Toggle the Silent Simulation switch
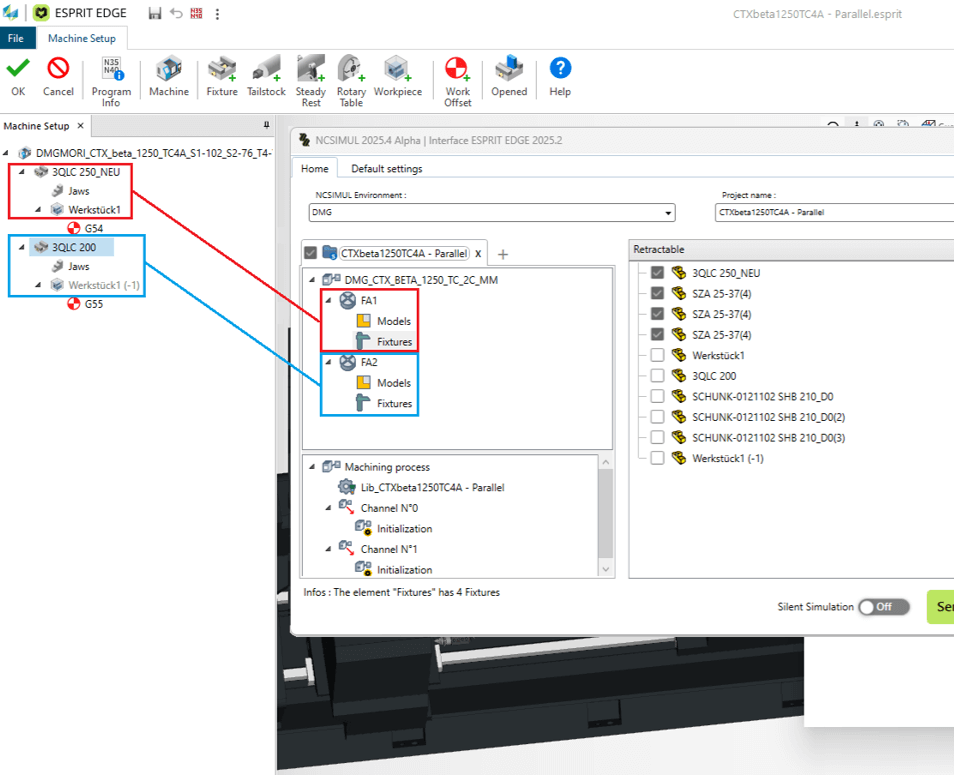The height and width of the screenshot is (775, 954). pos(884,606)
